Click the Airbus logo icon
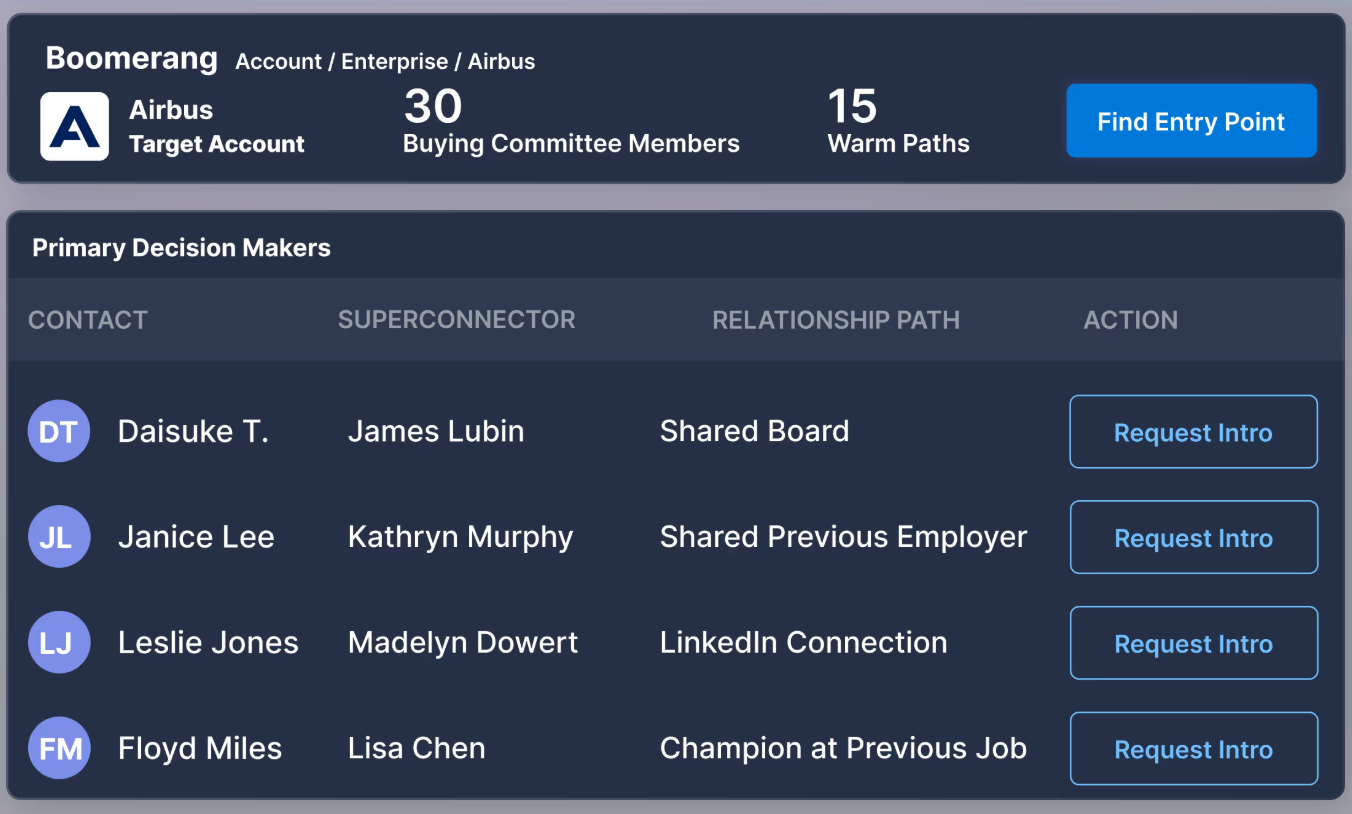Viewport: 1352px width, 814px height. tap(74, 127)
